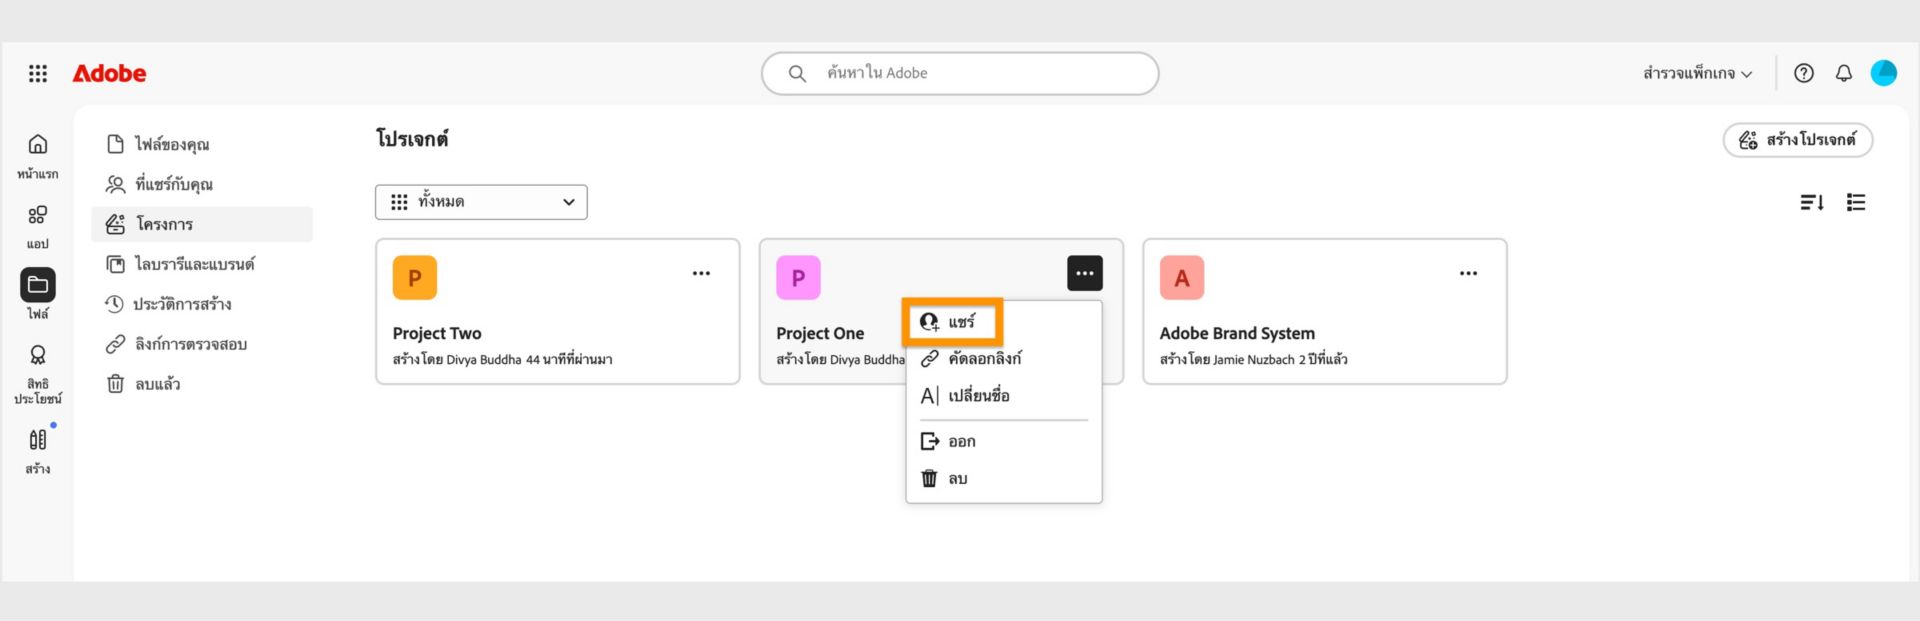Open the app launcher grid icon
1920x621 pixels.
(38, 72)
